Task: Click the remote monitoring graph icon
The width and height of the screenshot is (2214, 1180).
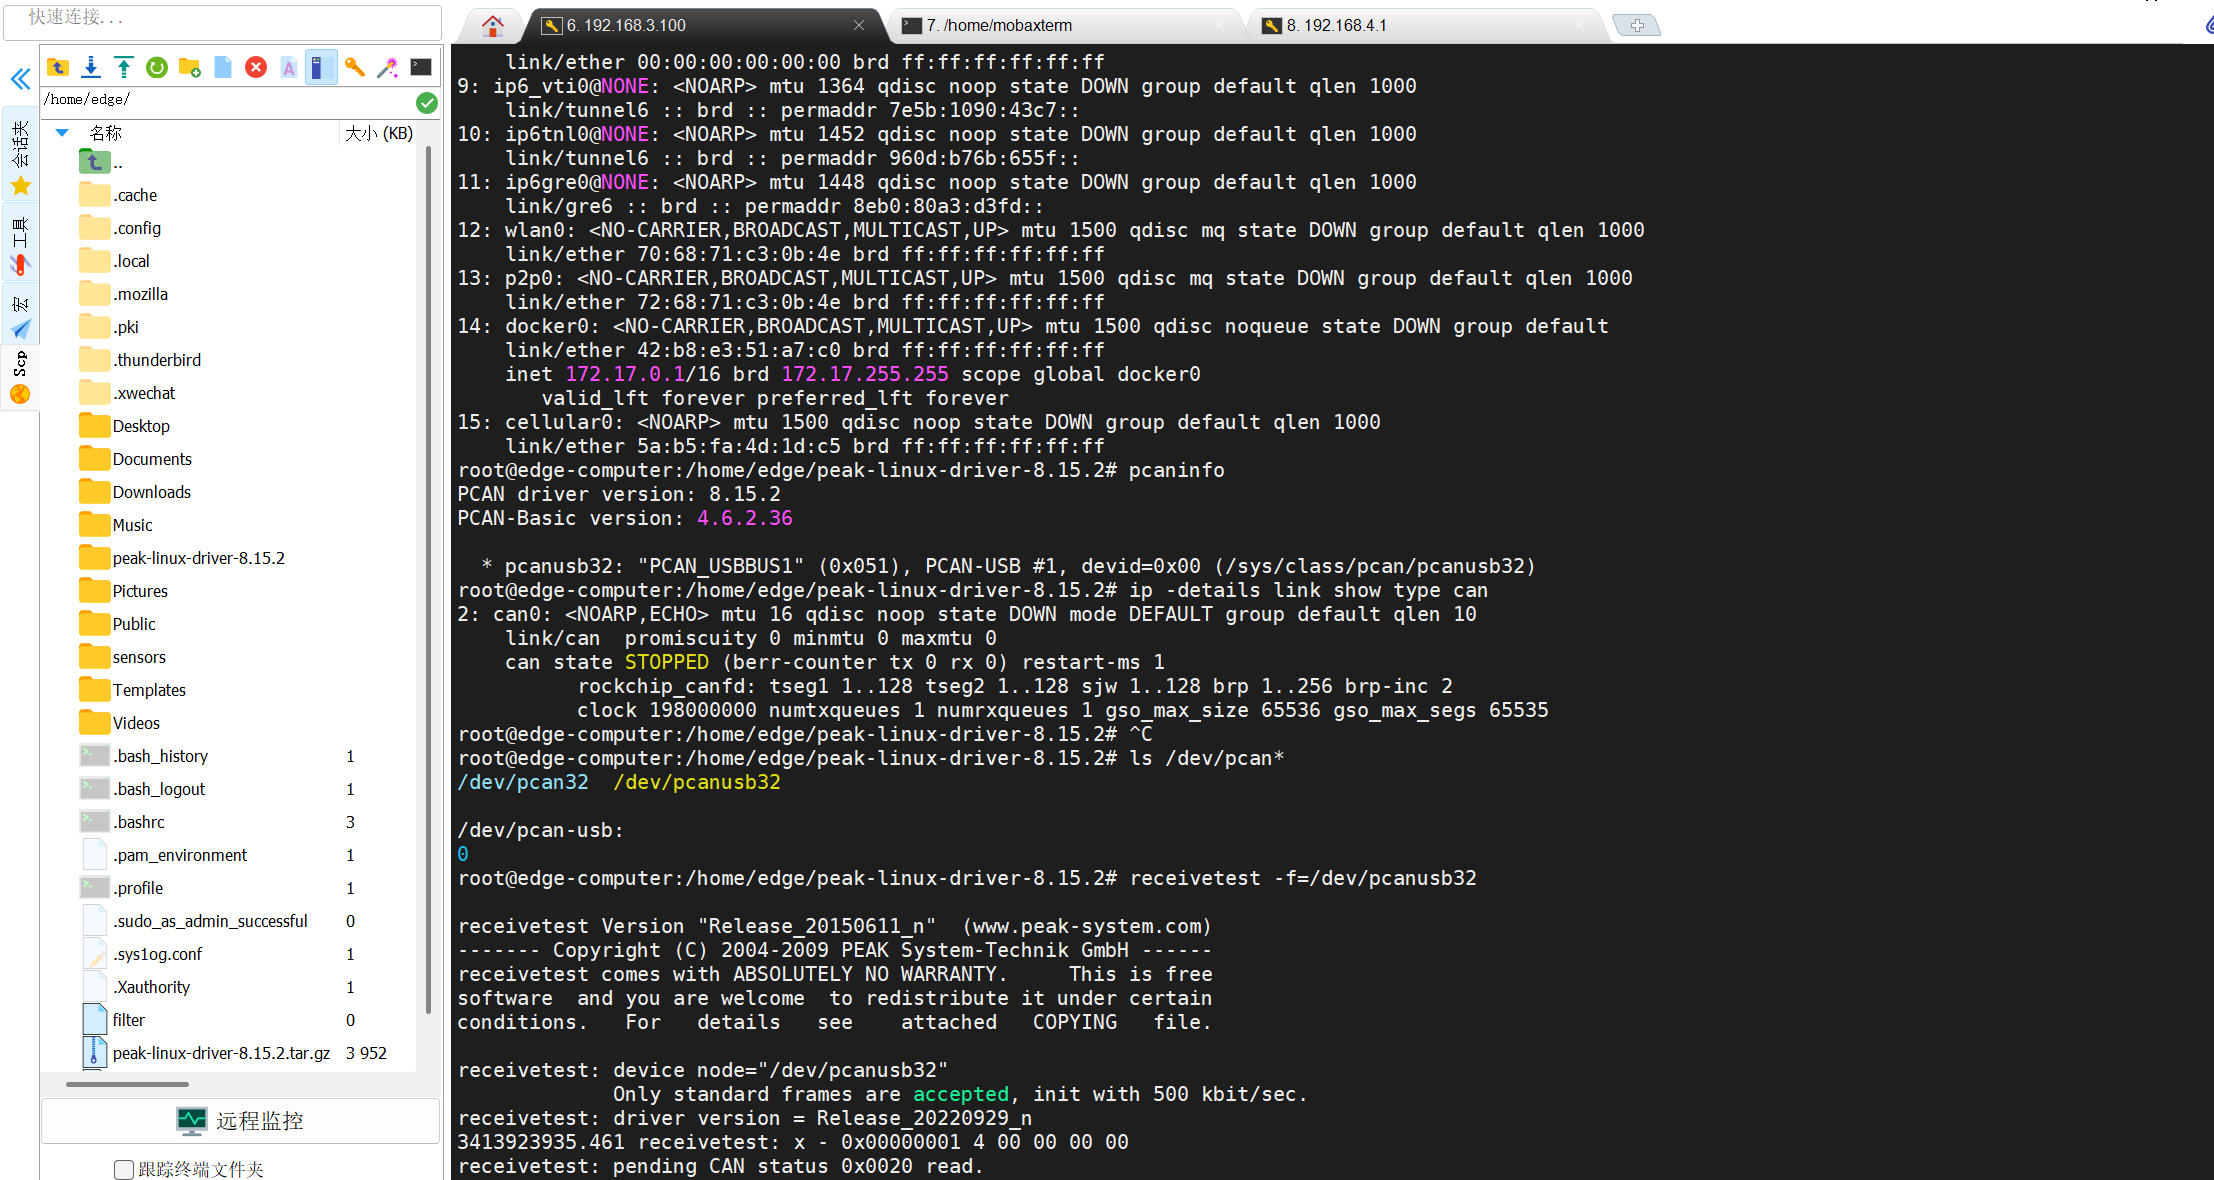Action: [191, 1121]
